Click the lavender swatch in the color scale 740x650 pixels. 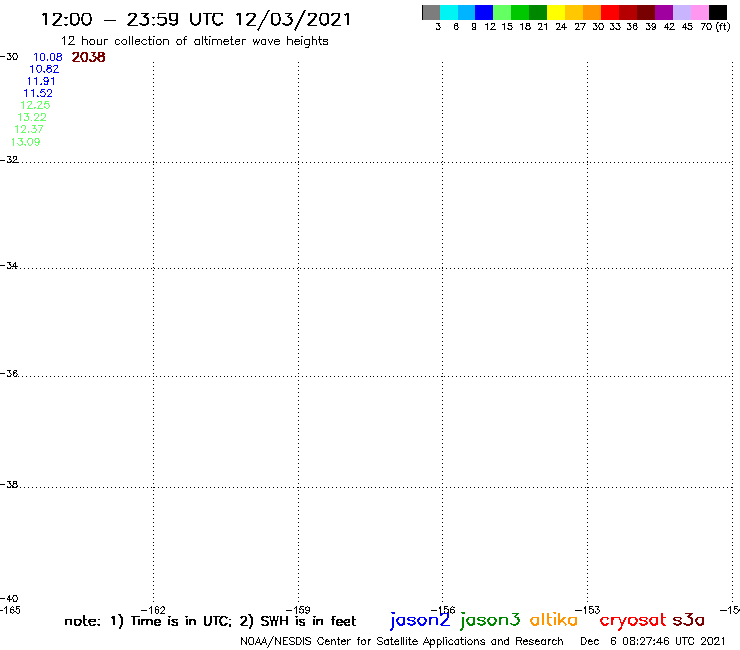coord(681,12)
